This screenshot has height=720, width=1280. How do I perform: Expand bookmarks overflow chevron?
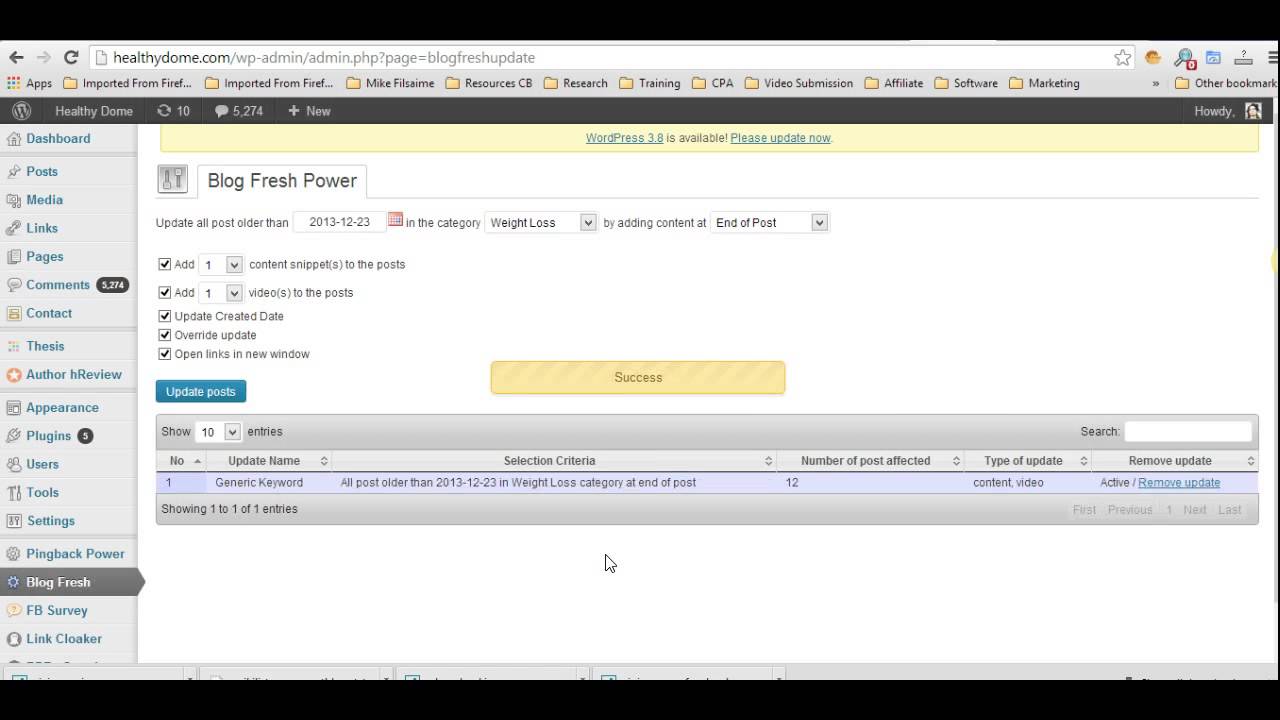point(1156,84)
